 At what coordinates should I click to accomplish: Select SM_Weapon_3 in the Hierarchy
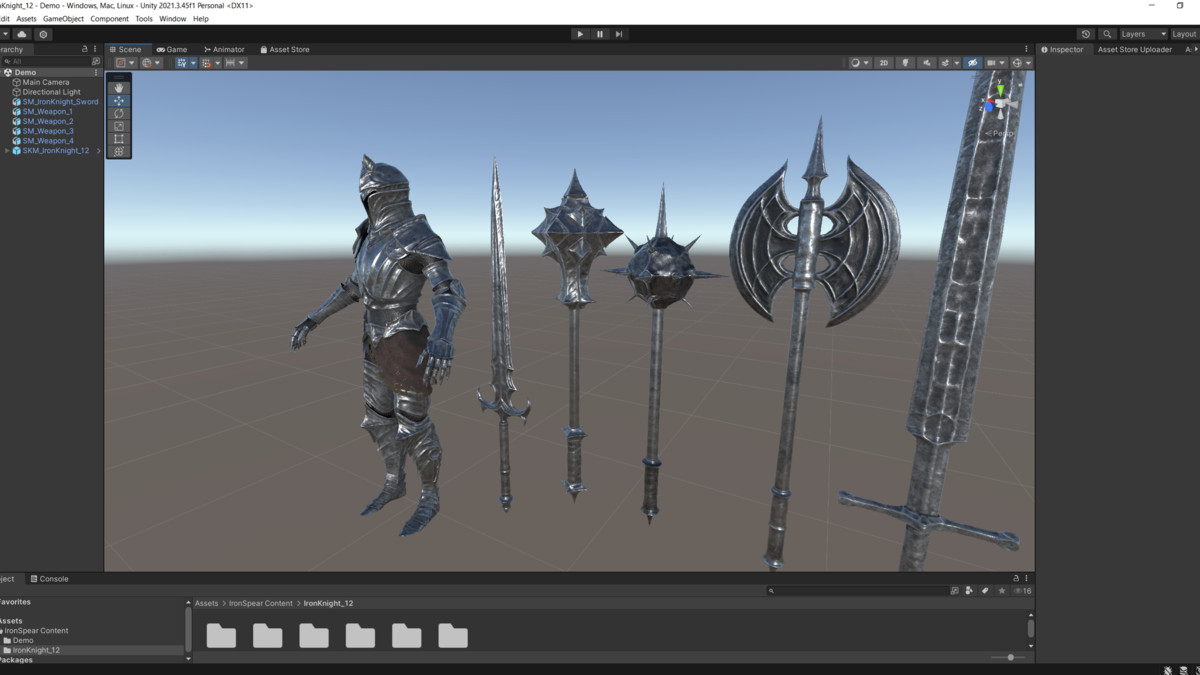pos(48,131)
